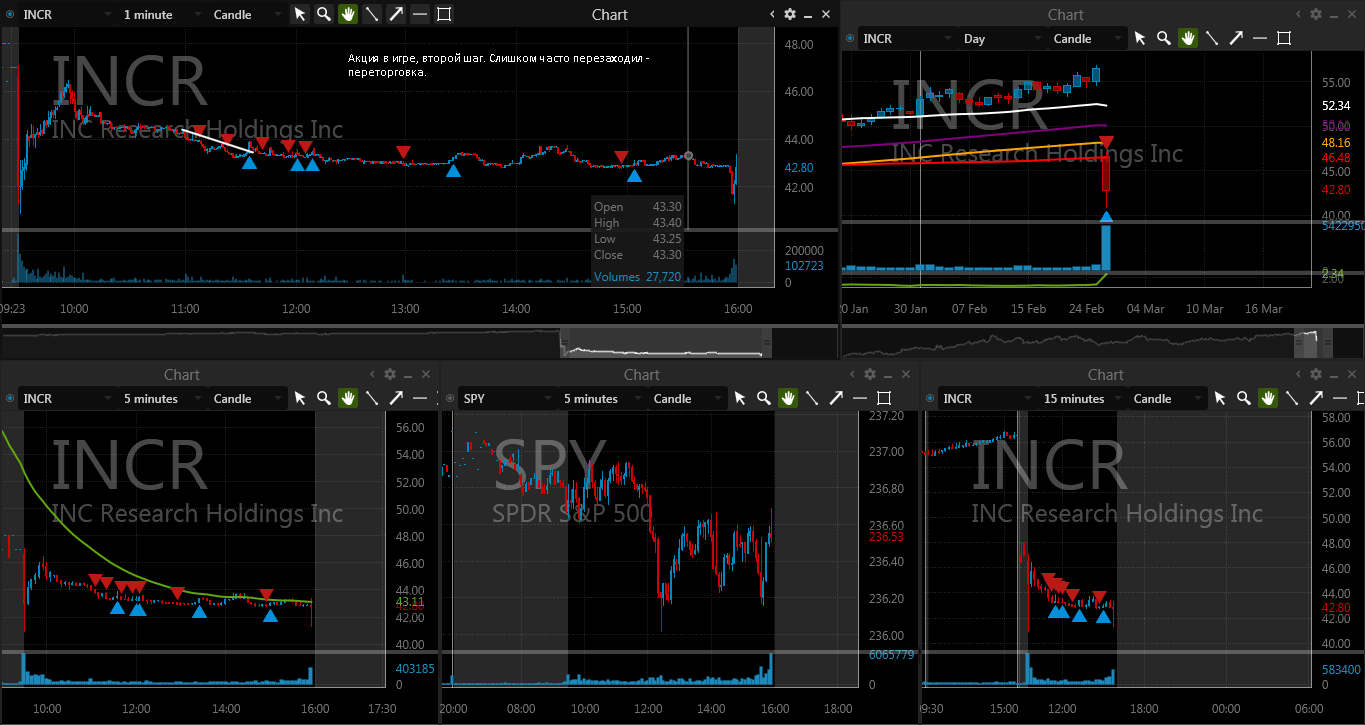Image resolution: width=1365 pixels, height=725 pixels.
Task: Open the Candle type dropdown in the 15 minutes chart
Action: tap(1166, 398)
